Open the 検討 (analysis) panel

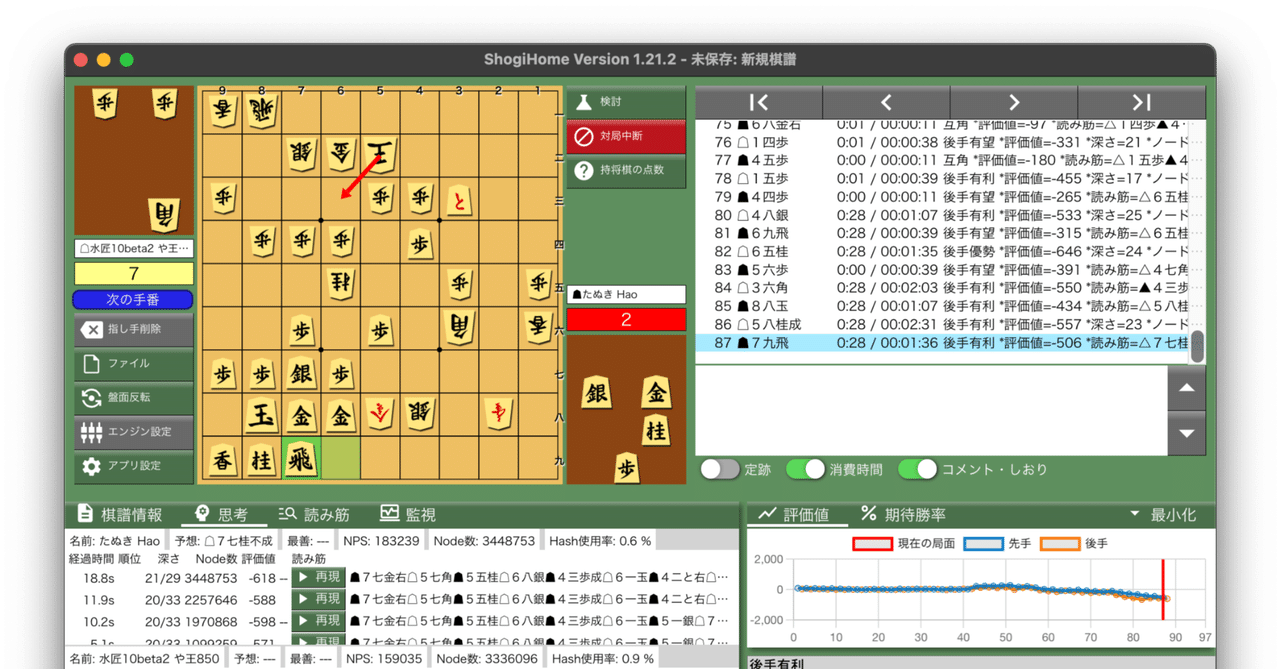tap(625, 100)
